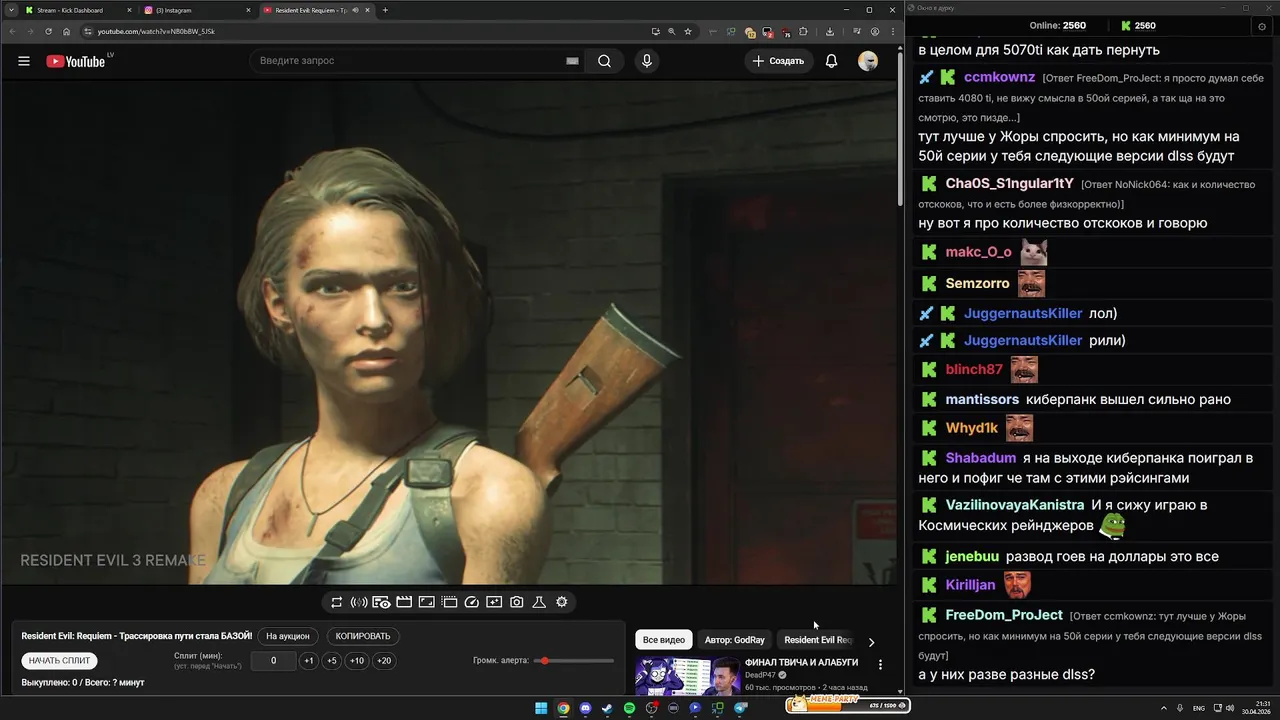This screenshot has width=1280, height=720.
Task: Click the zoom magnifier in the address bar
Action: tap(671, 31)
